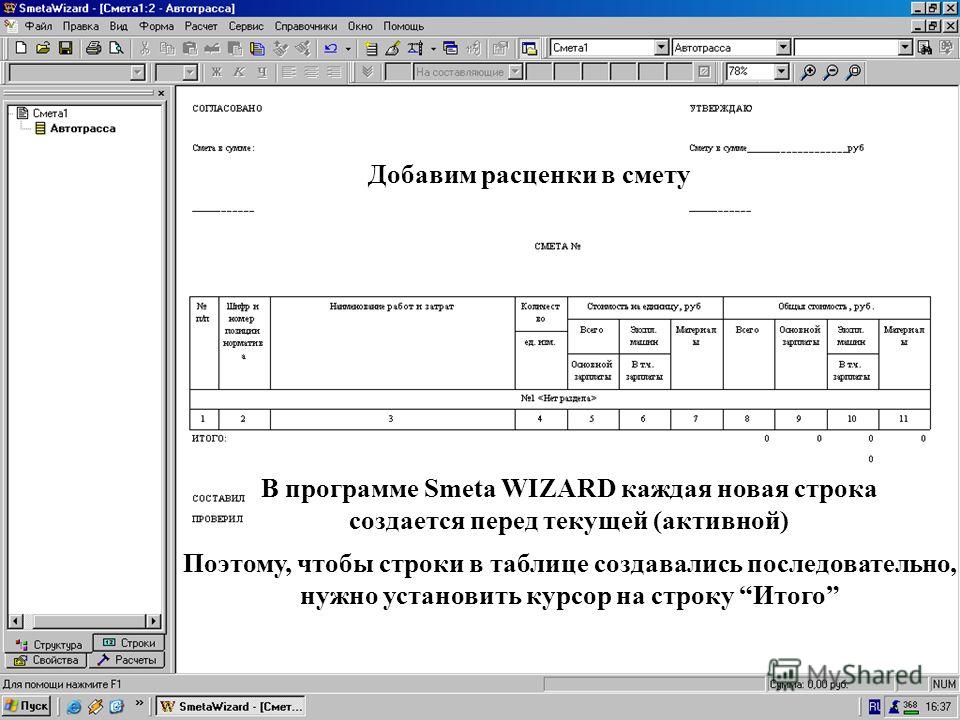Open the Сервис menu
Image resolution: width=960 pixels, height=720 pixels.
pos(246,26)
